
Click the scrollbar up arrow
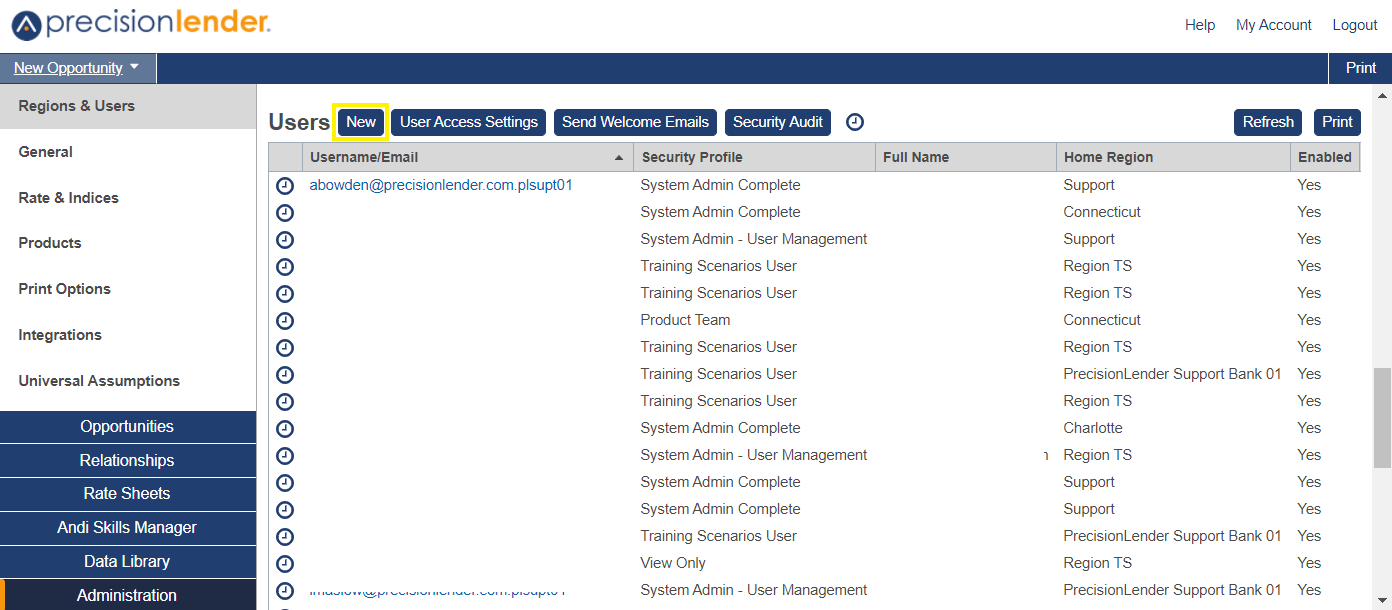1382,96
